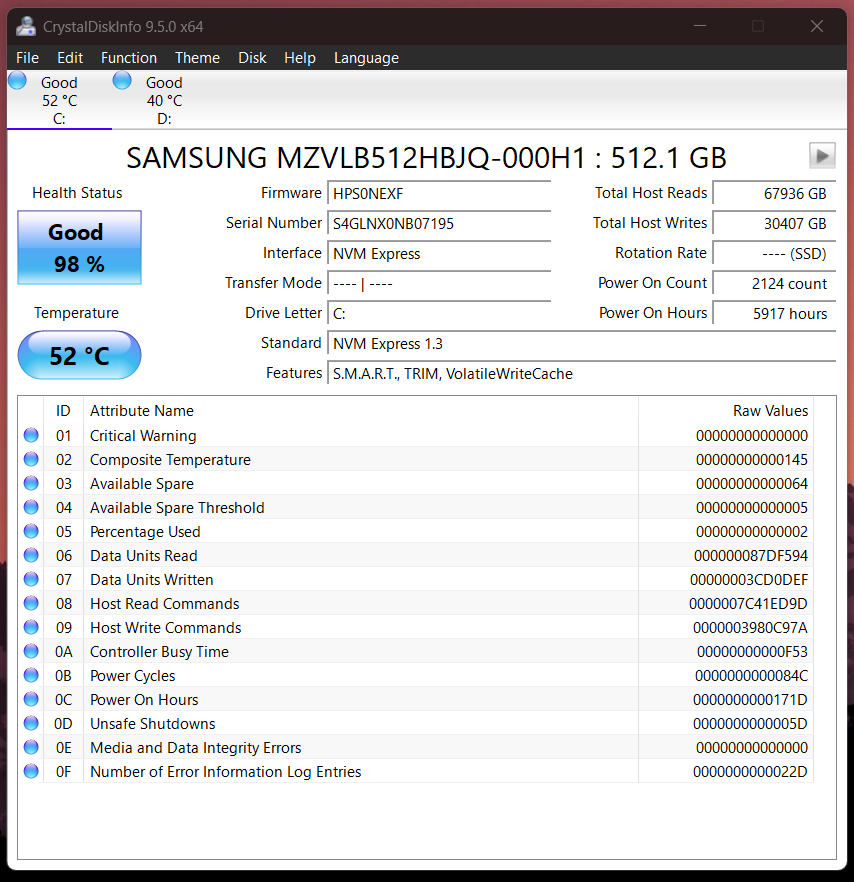Click the Features field
The width and height of the screenshot is (854, 882).
pos(582,374)
